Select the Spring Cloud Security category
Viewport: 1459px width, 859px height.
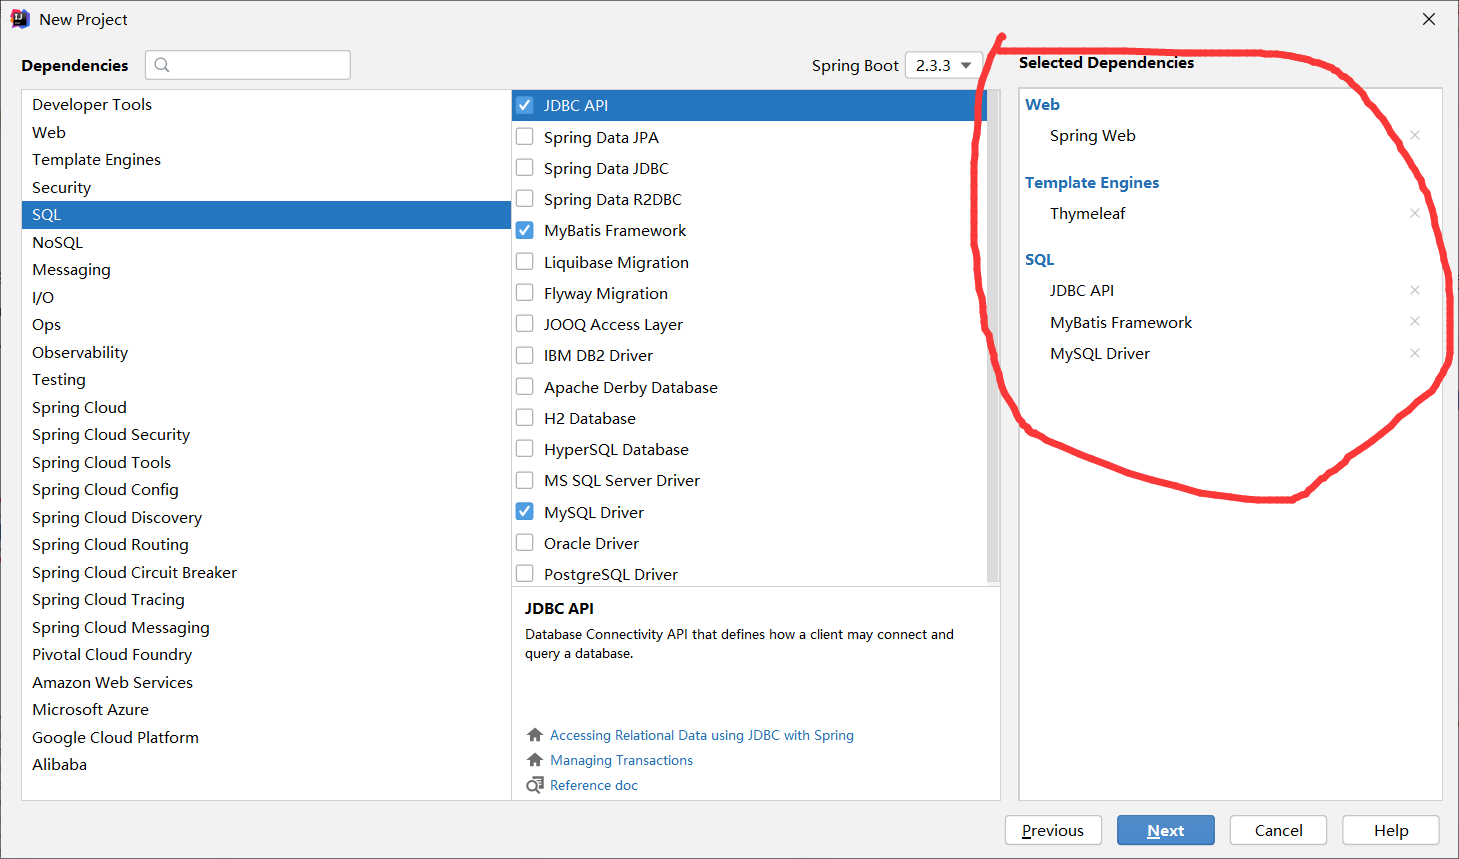point(266,434)
